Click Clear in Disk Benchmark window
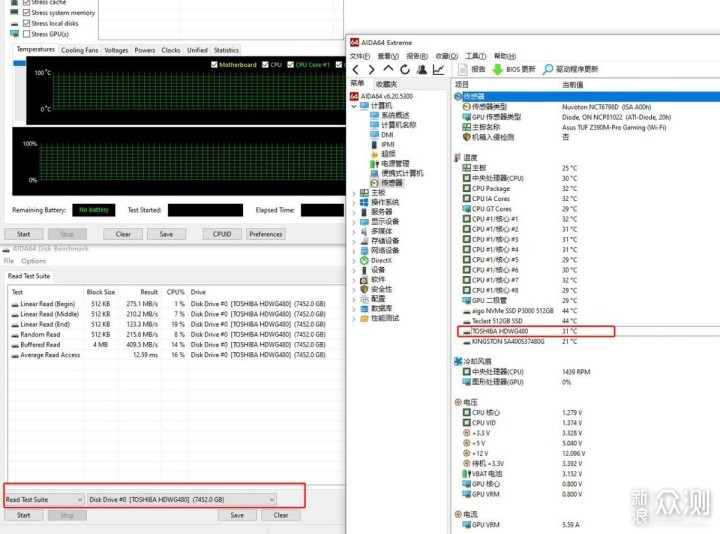 coord(281,515)
